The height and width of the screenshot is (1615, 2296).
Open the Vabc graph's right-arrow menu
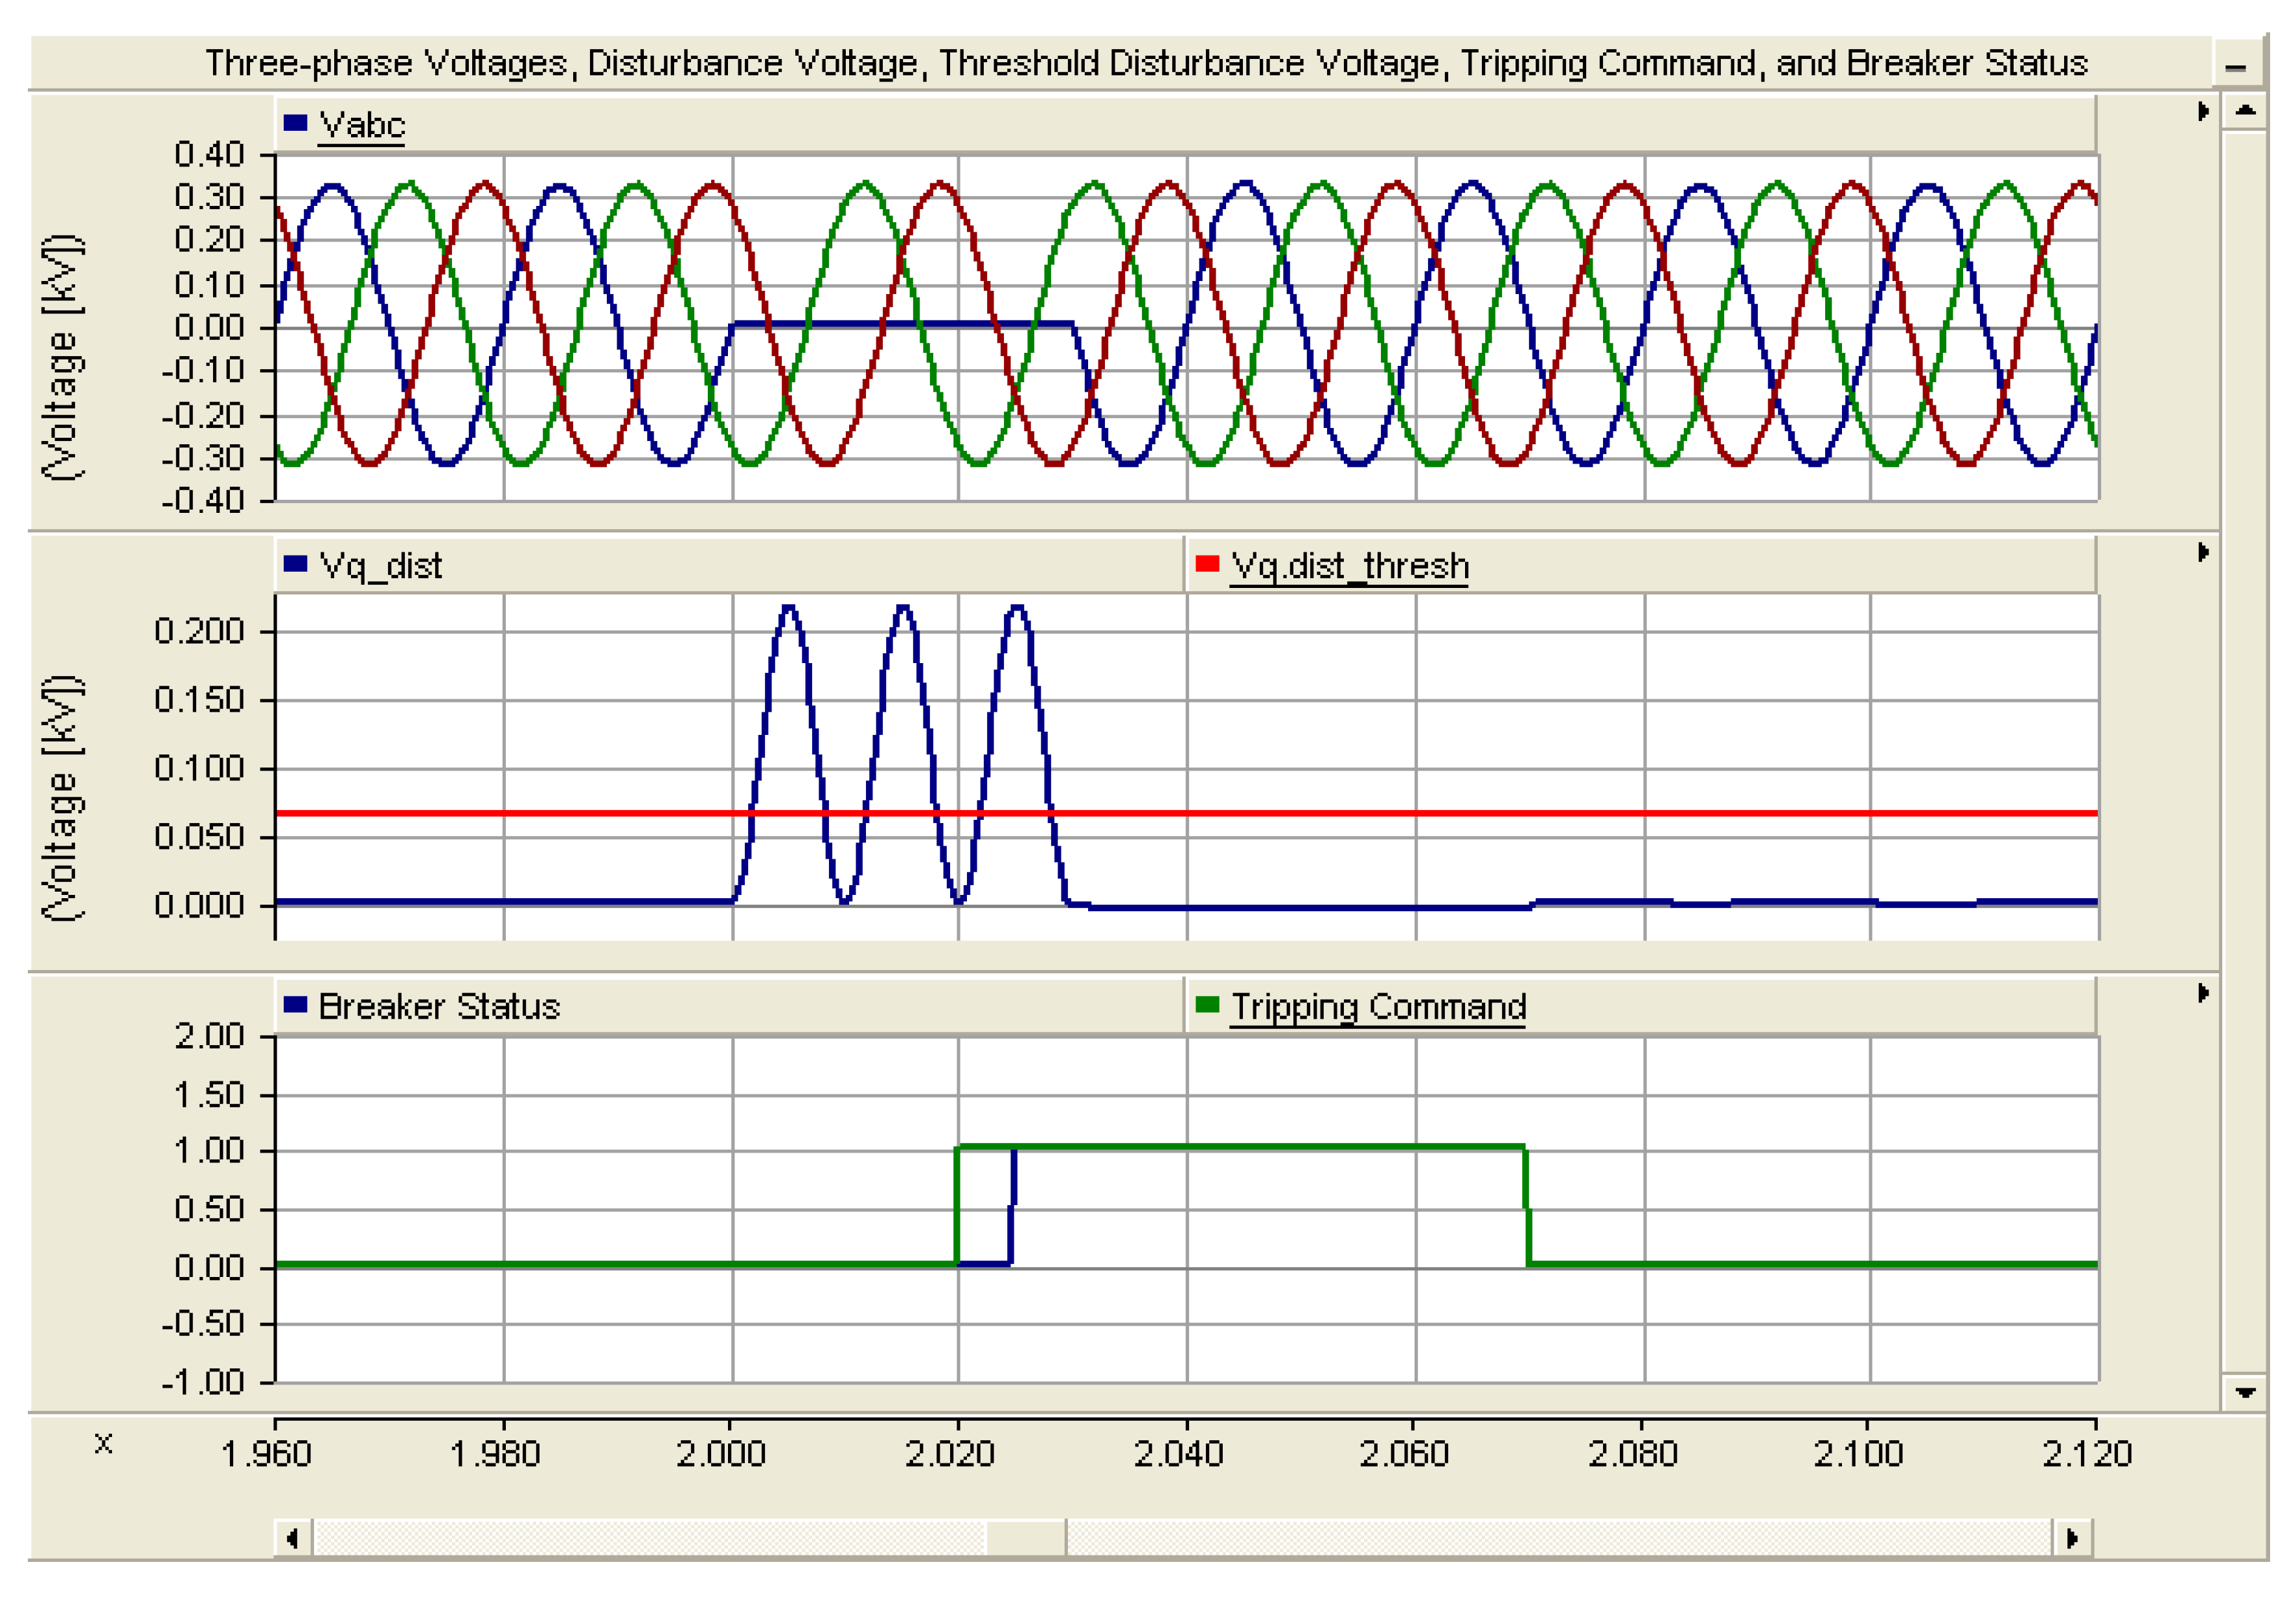tap(2203, 111)
